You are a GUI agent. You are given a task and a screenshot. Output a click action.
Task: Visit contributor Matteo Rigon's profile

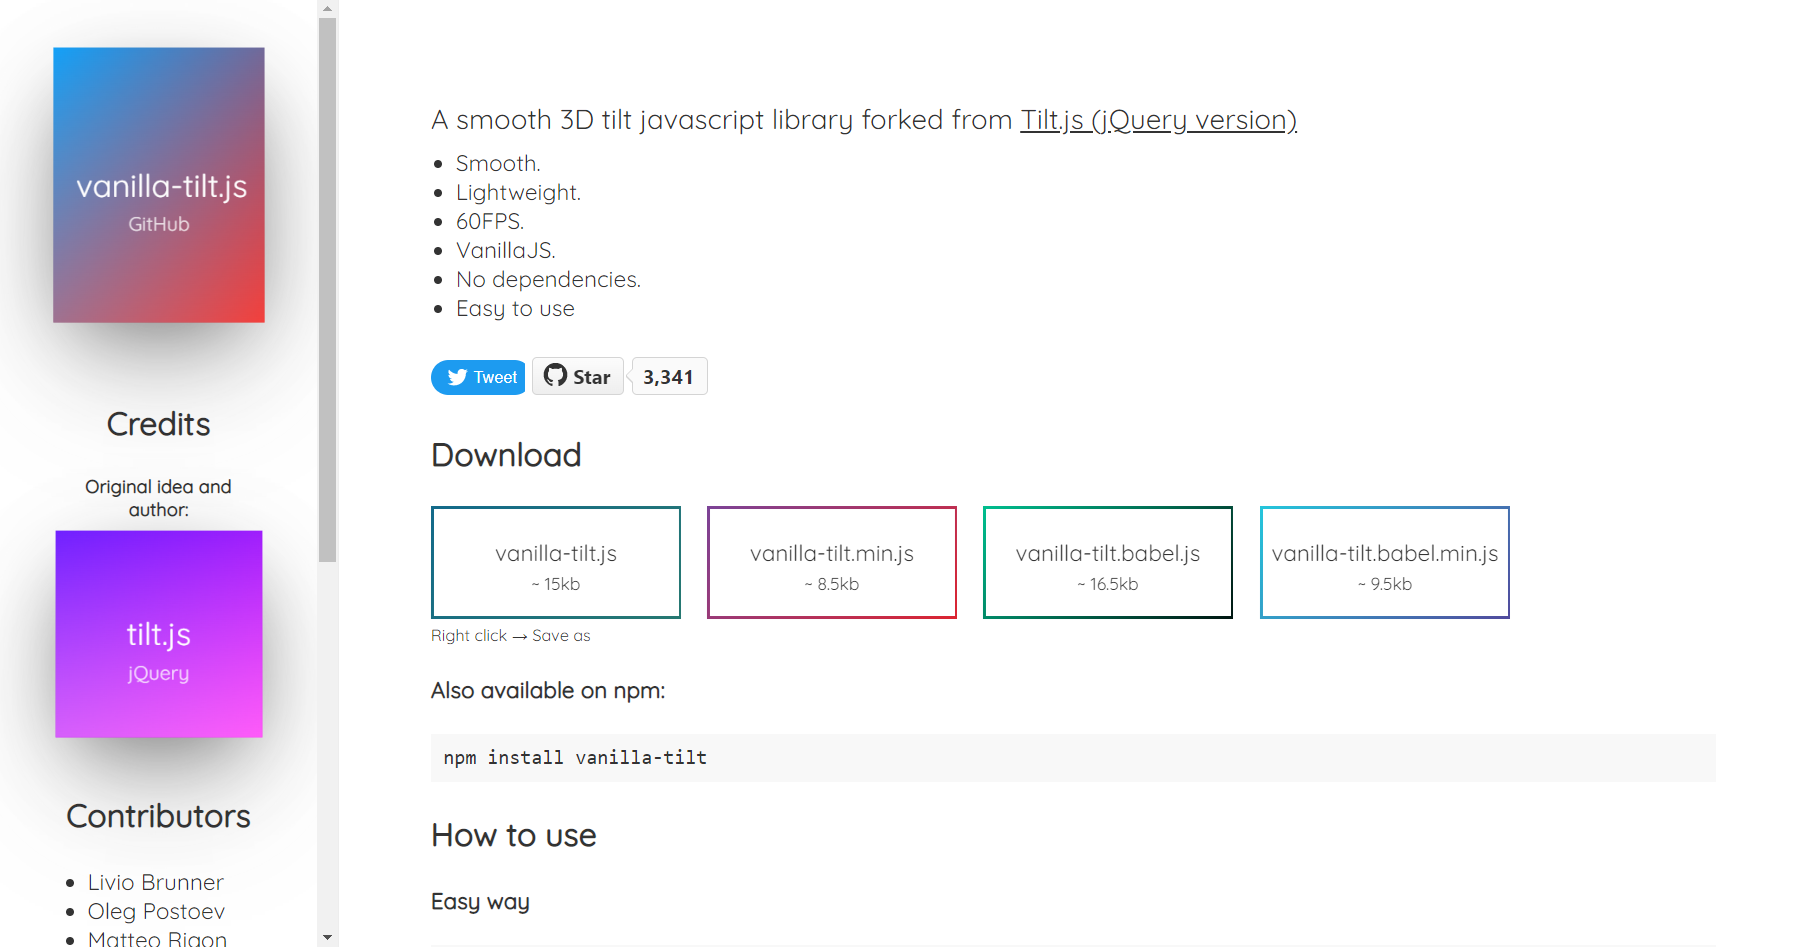[x=157, y=938]
